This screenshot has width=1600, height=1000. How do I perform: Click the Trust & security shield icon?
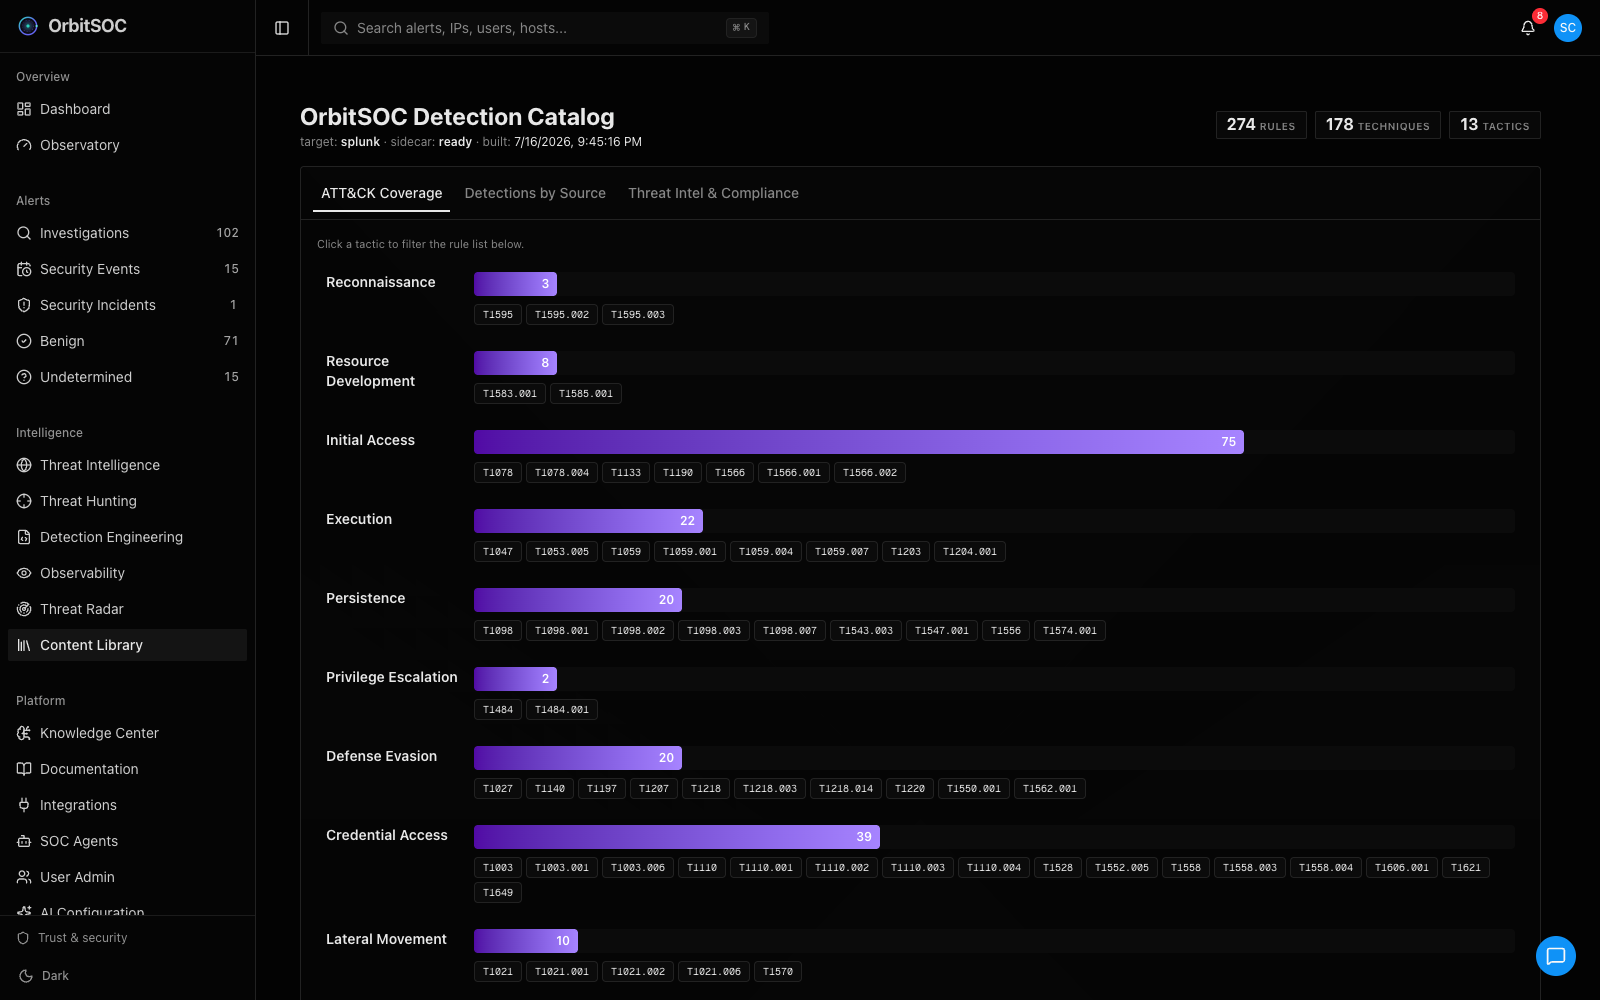click(x=23, y=938)
